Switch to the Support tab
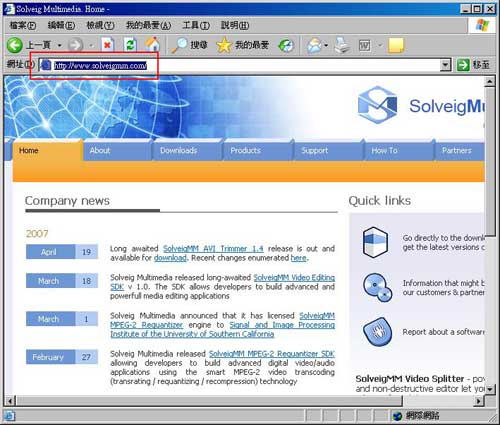The image size is (500, 425). (x=329, y=151)
